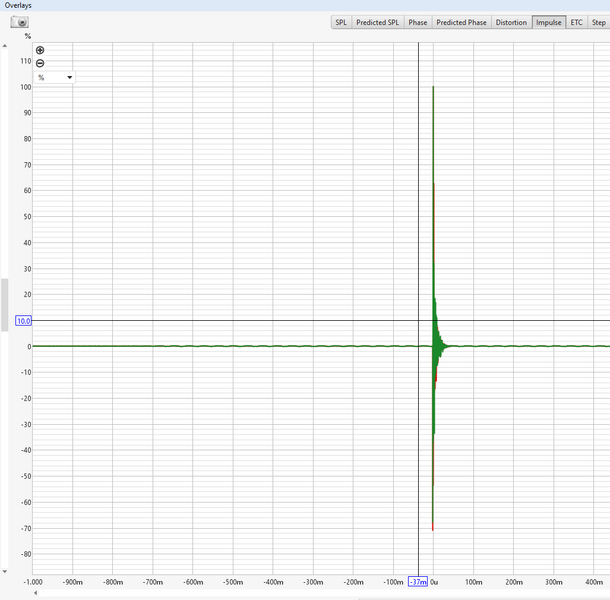
Task: Click the 400m time axis label
Action: click(594, 582)
